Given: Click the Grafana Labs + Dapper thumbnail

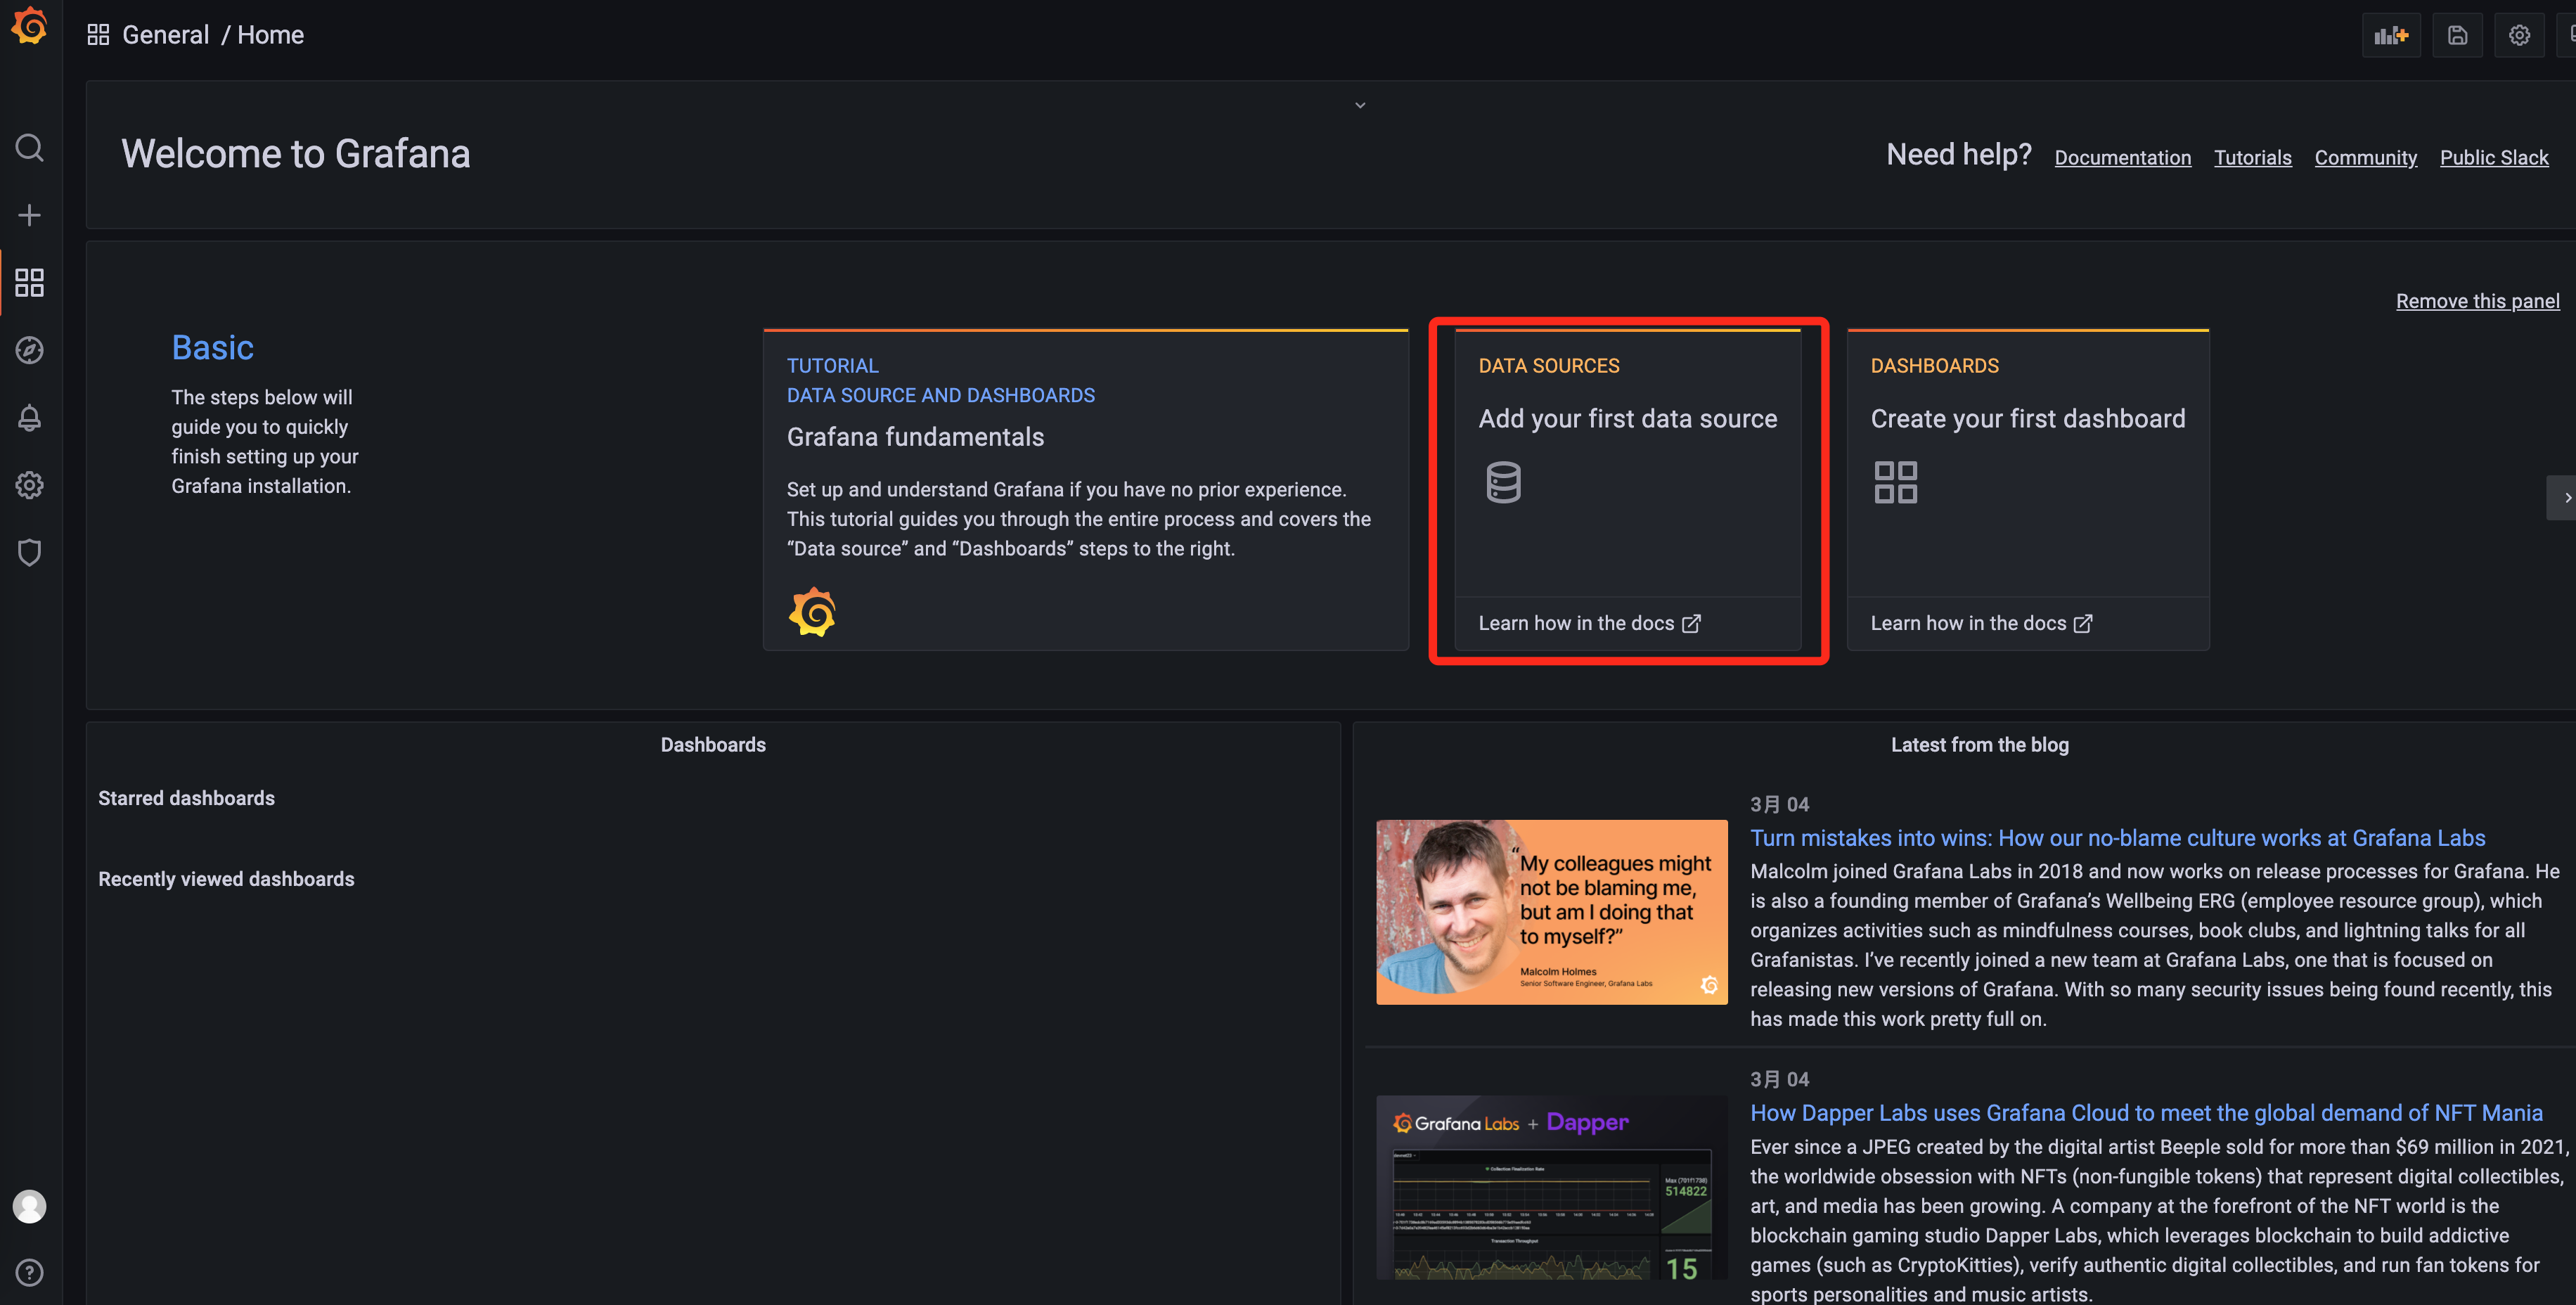Looking at the screenshot, I should tap(1551, 1187).
